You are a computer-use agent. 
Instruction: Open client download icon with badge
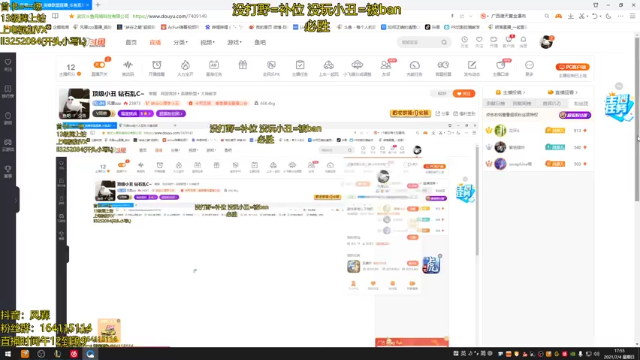pos(509,42)
